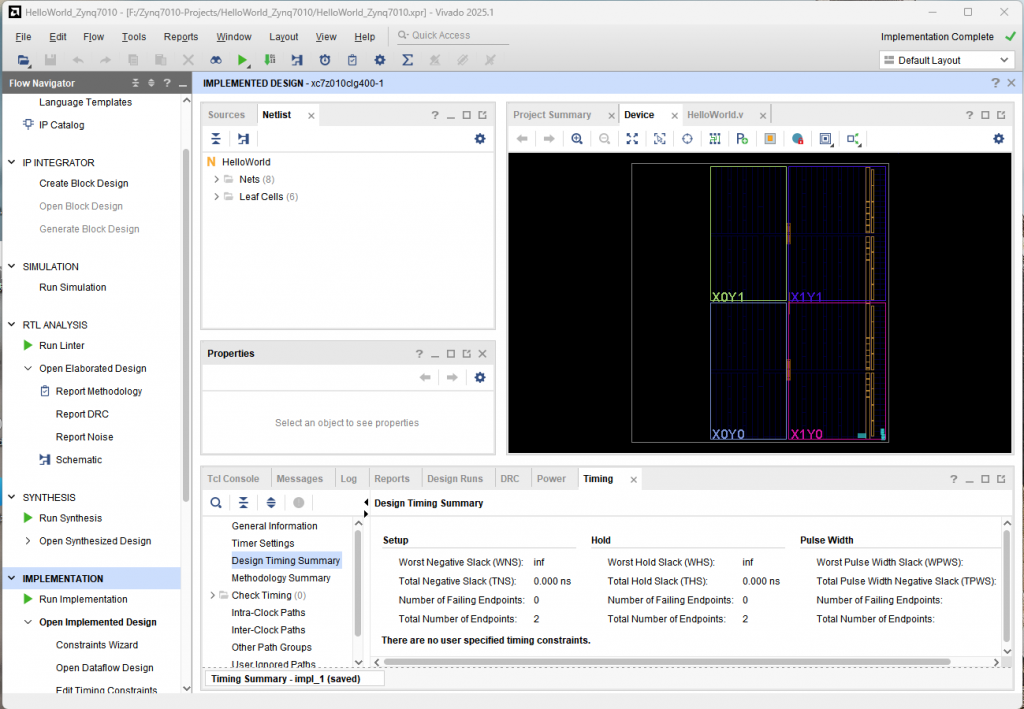Select Methodology Summary in timing tree
The width and height of the screenshot is (1024, 709).
pyautogui.click(x=281, y=578)
